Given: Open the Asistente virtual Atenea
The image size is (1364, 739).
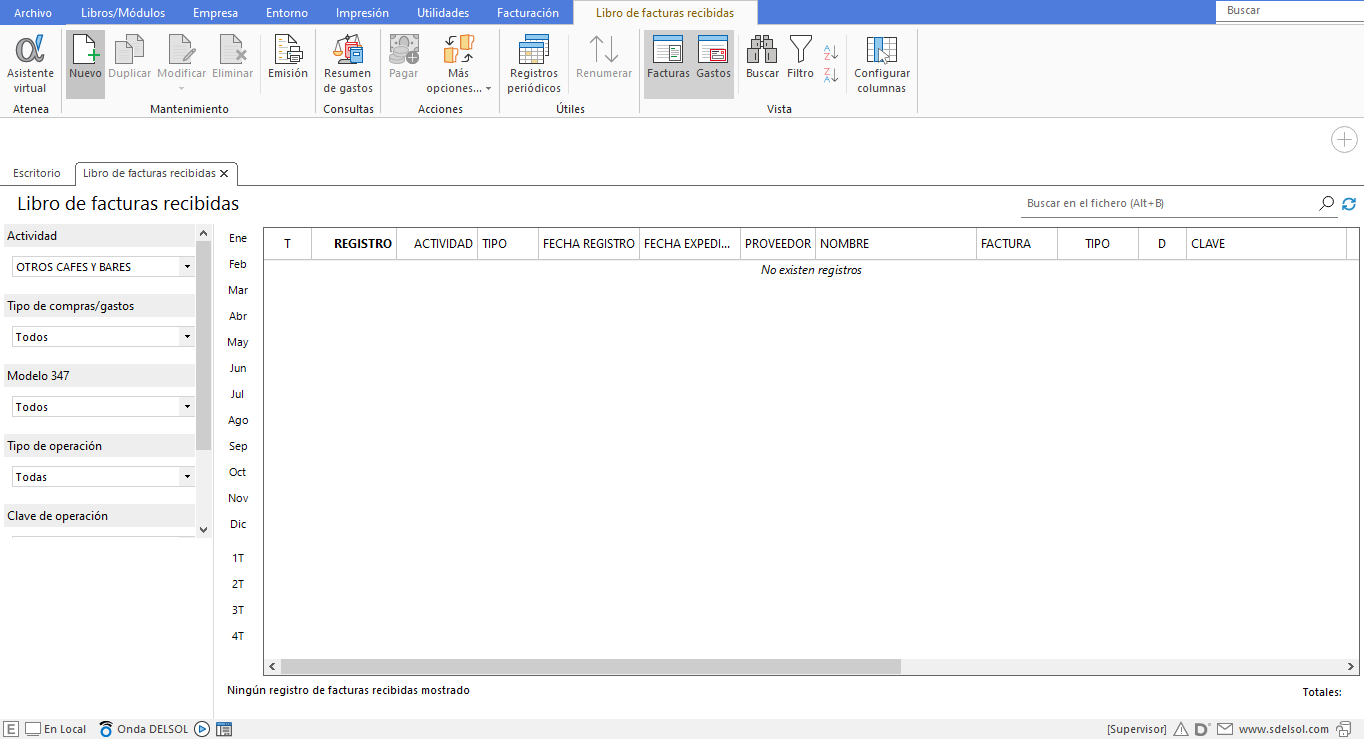Looking at the screenshot, I should 30,64.
